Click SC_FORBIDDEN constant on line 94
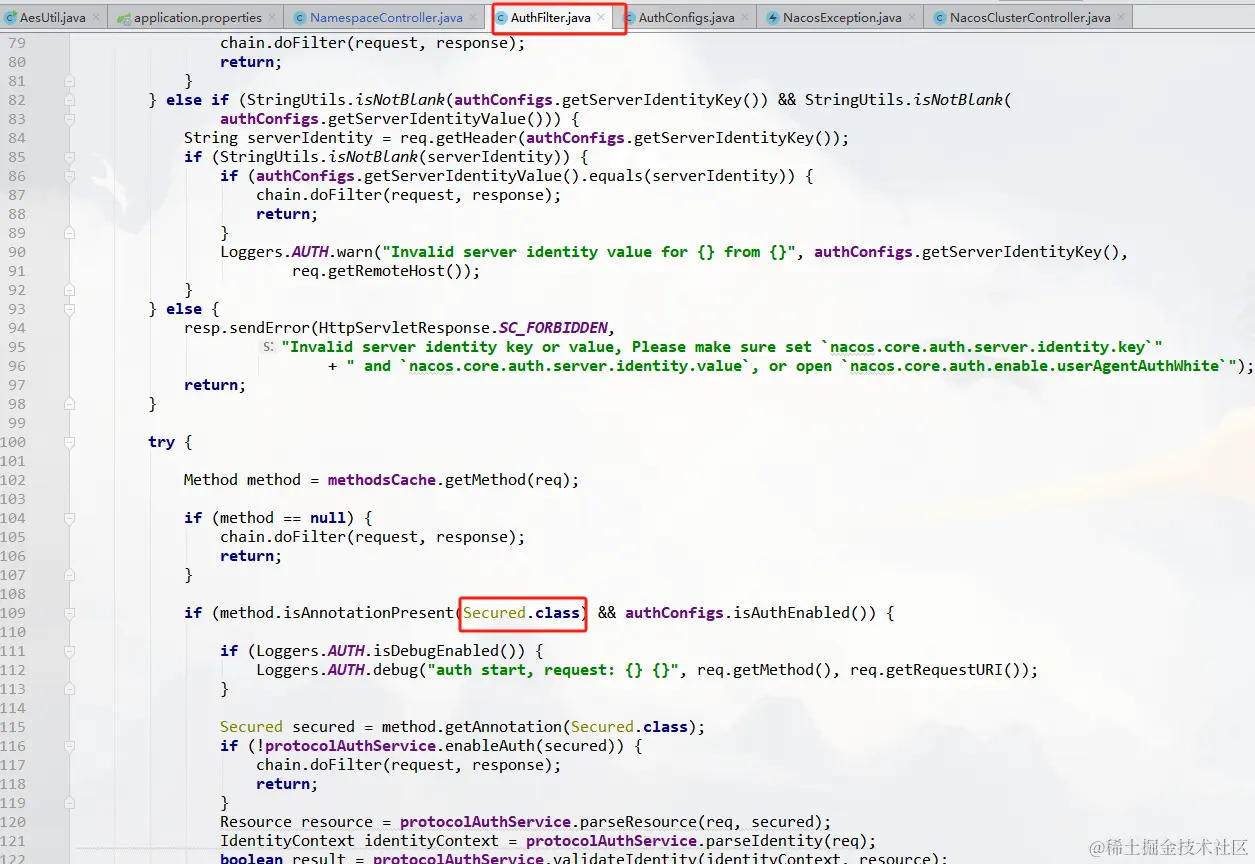The image size is (1255, 864). (x=553, y=328)
